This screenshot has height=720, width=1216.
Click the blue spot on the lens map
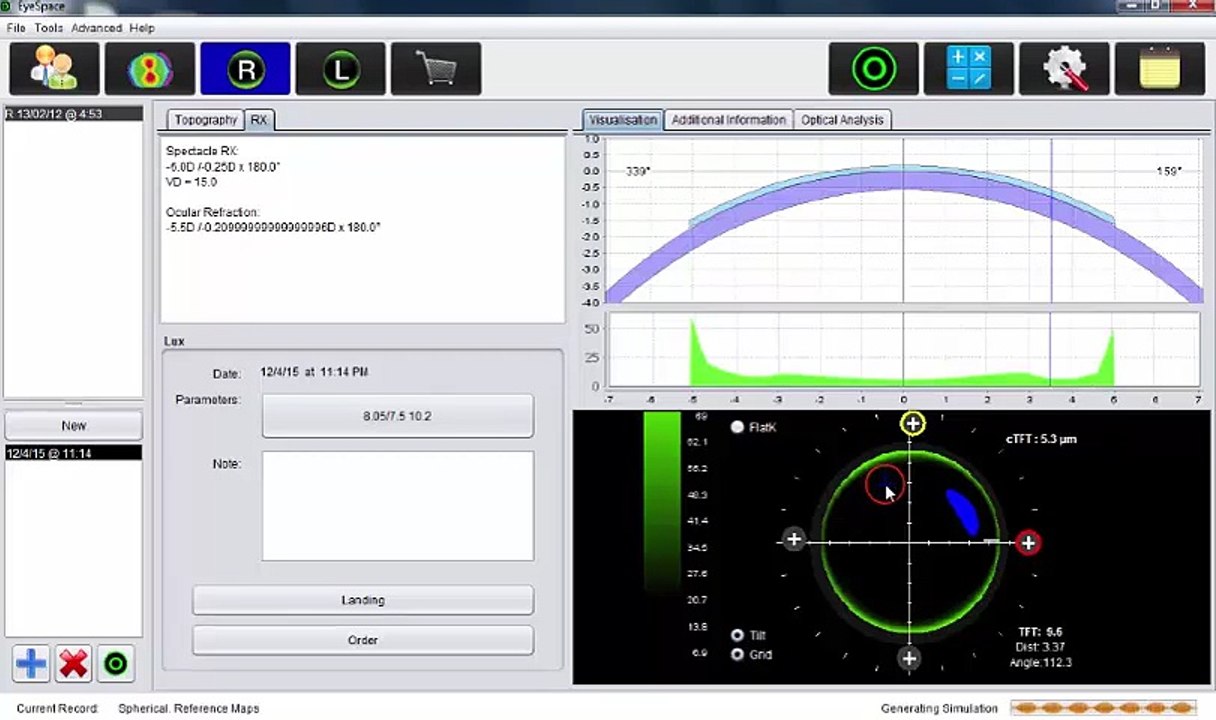pos(963,510)
